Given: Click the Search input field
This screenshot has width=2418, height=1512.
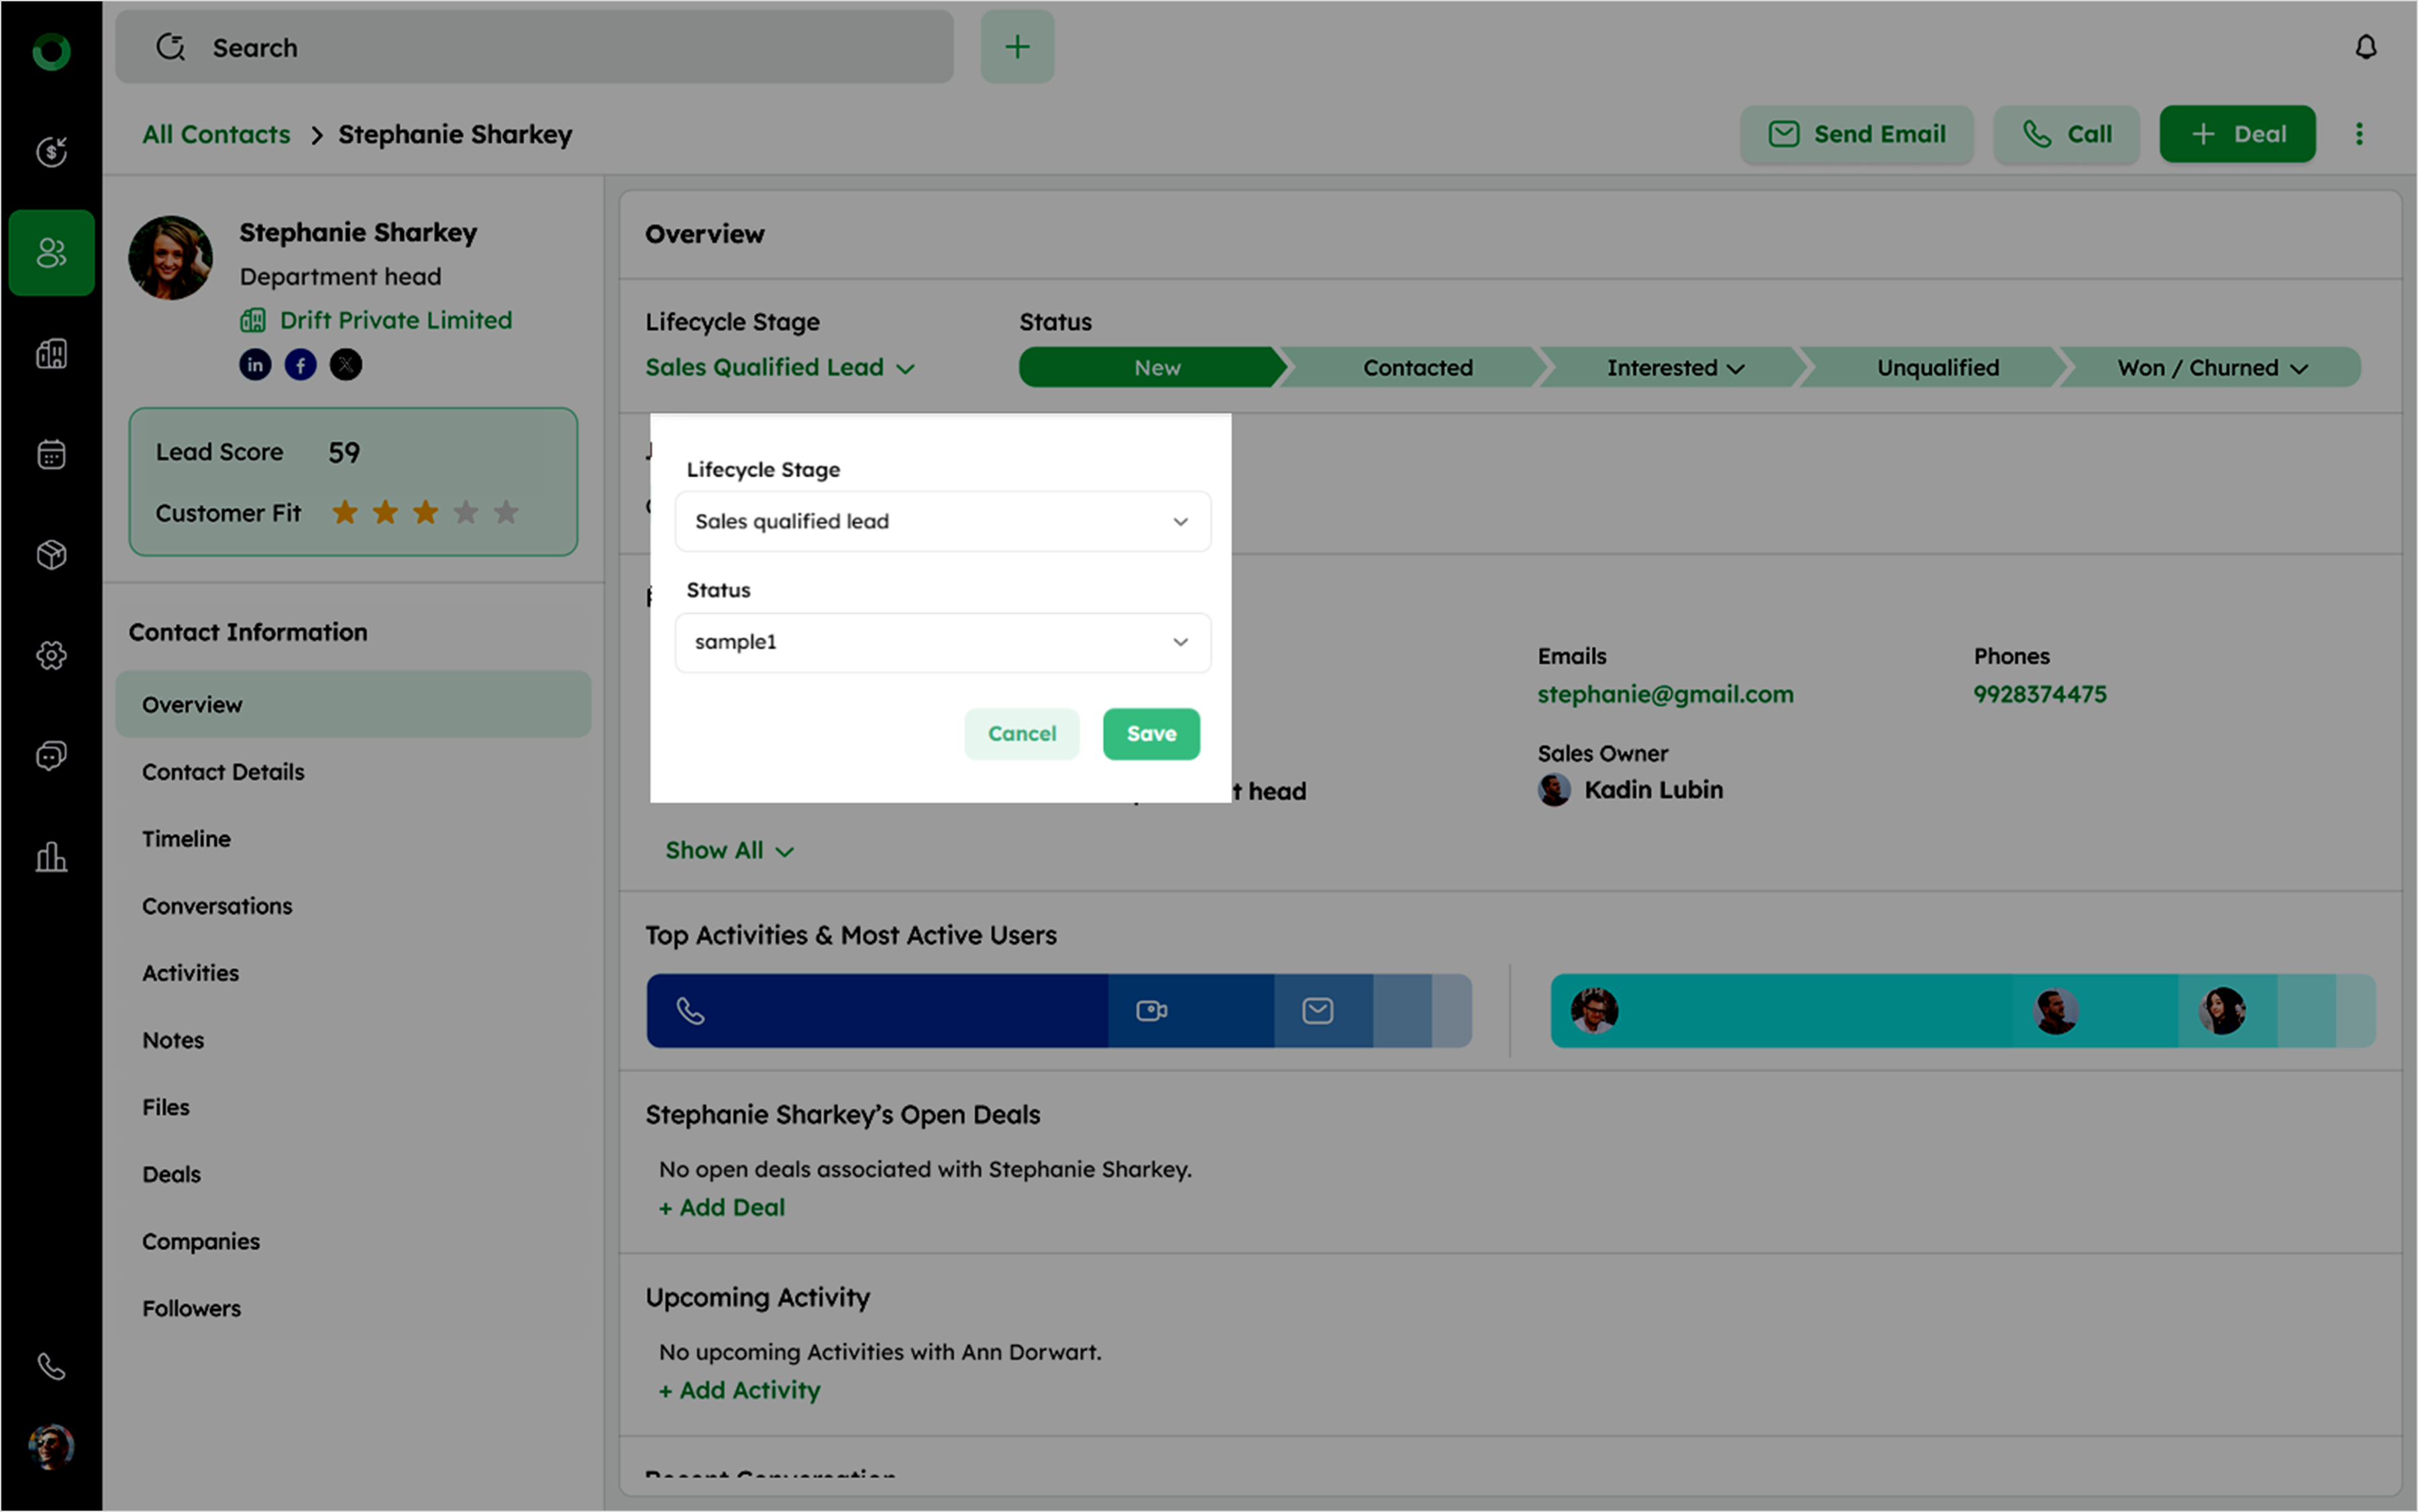Looking at the screenshot, I should (534, 47).
